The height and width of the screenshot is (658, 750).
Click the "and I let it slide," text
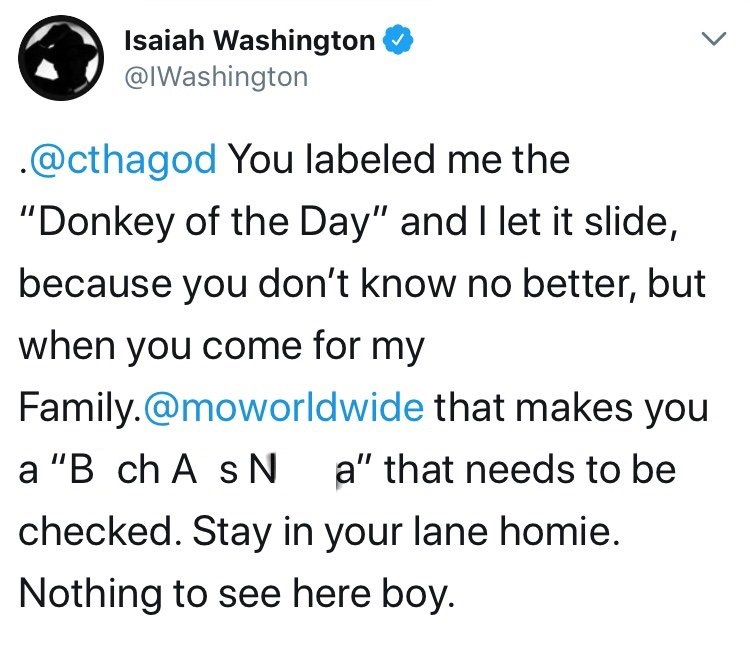tap(539, 222)
